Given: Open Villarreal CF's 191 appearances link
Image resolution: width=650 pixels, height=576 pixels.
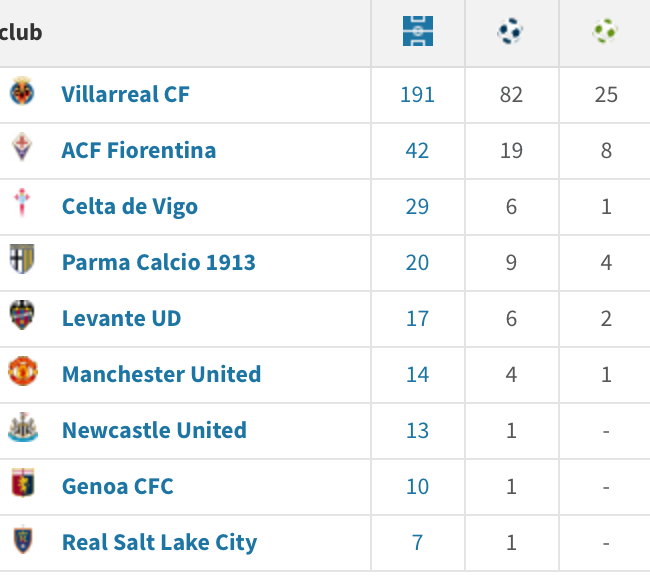Looking at the screenshot, I should click(x=417, y=94).
